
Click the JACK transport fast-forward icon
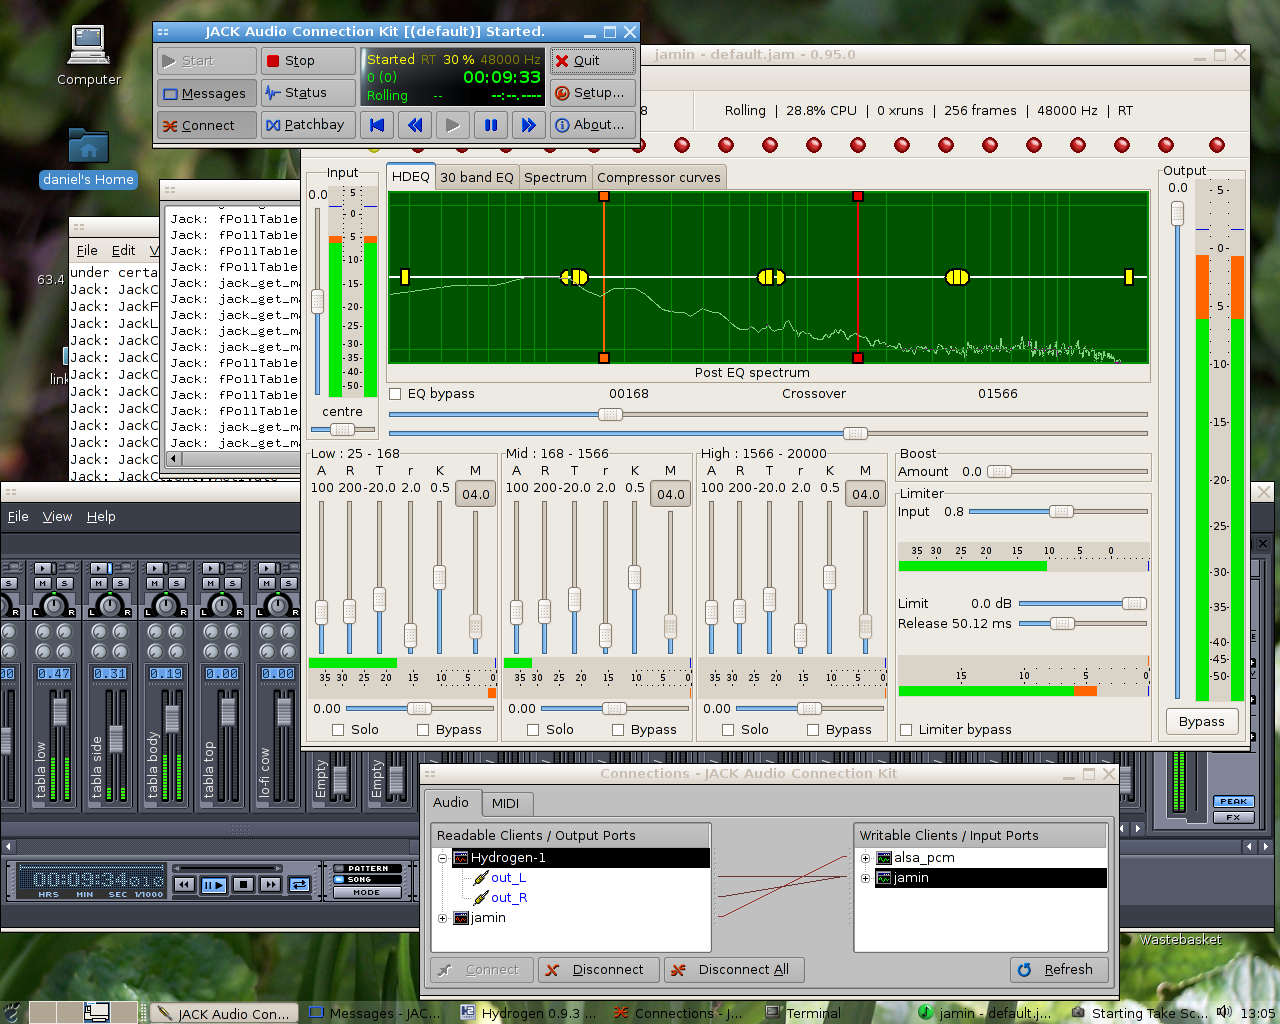528,125
